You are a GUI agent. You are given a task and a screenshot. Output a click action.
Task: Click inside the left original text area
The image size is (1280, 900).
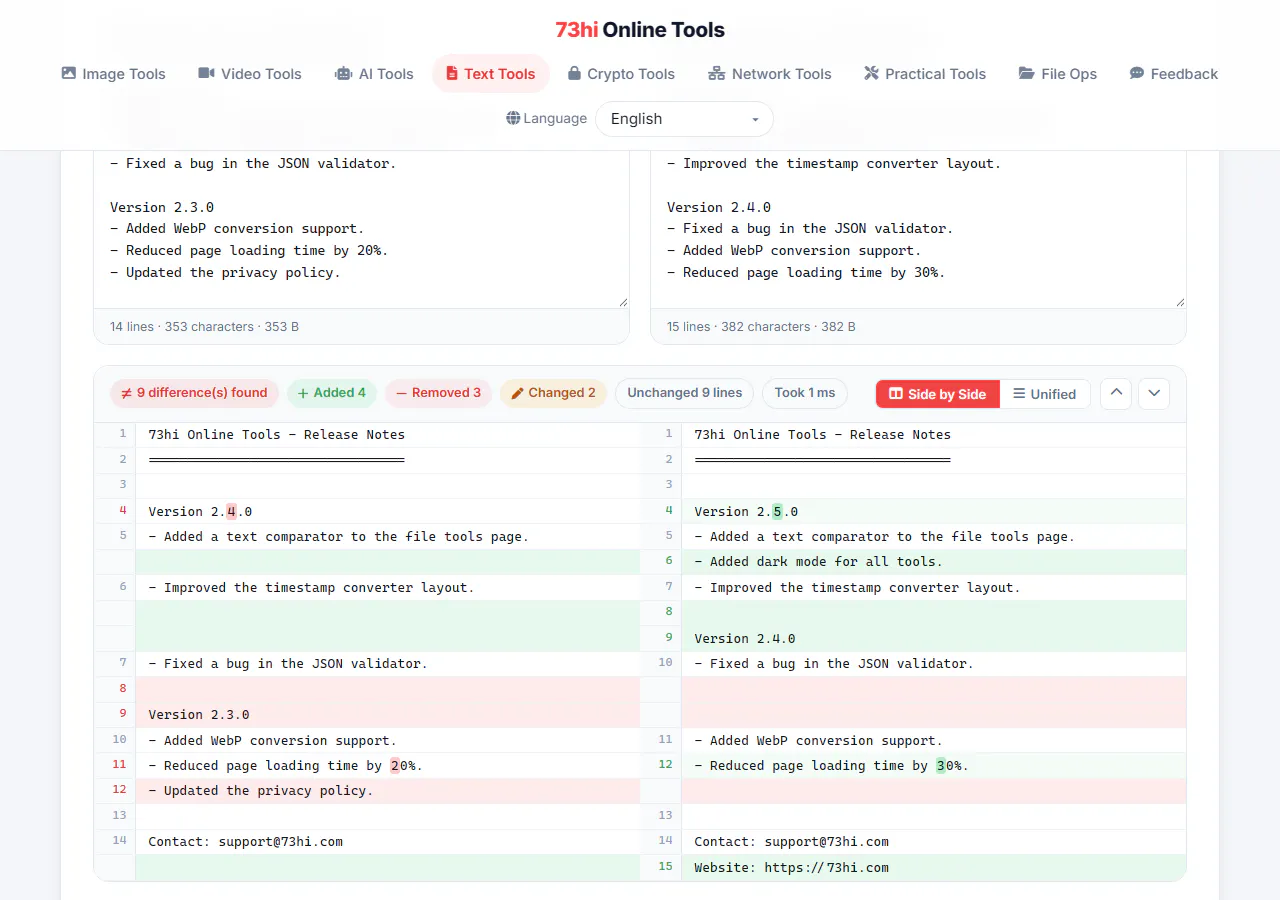(361, 228)
